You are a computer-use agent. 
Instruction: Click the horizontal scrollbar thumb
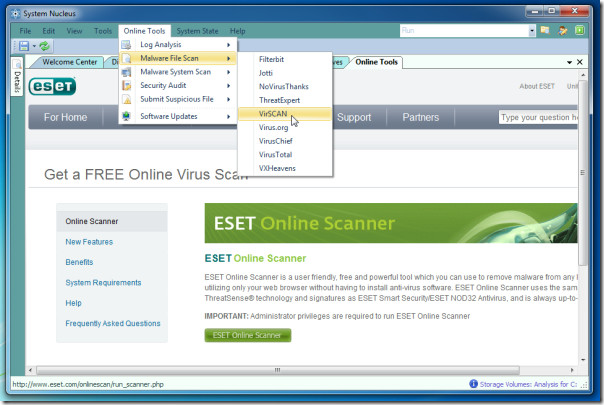[x=278, y=370]
